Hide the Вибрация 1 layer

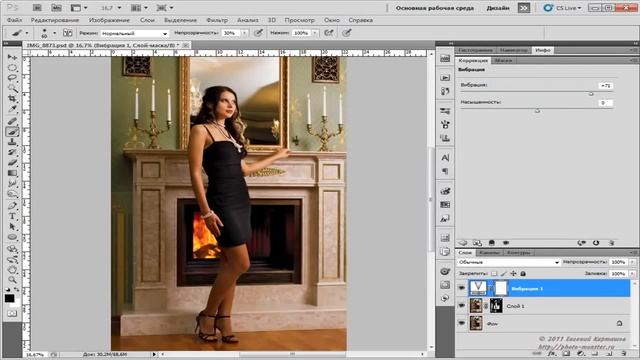pos(462,288)
